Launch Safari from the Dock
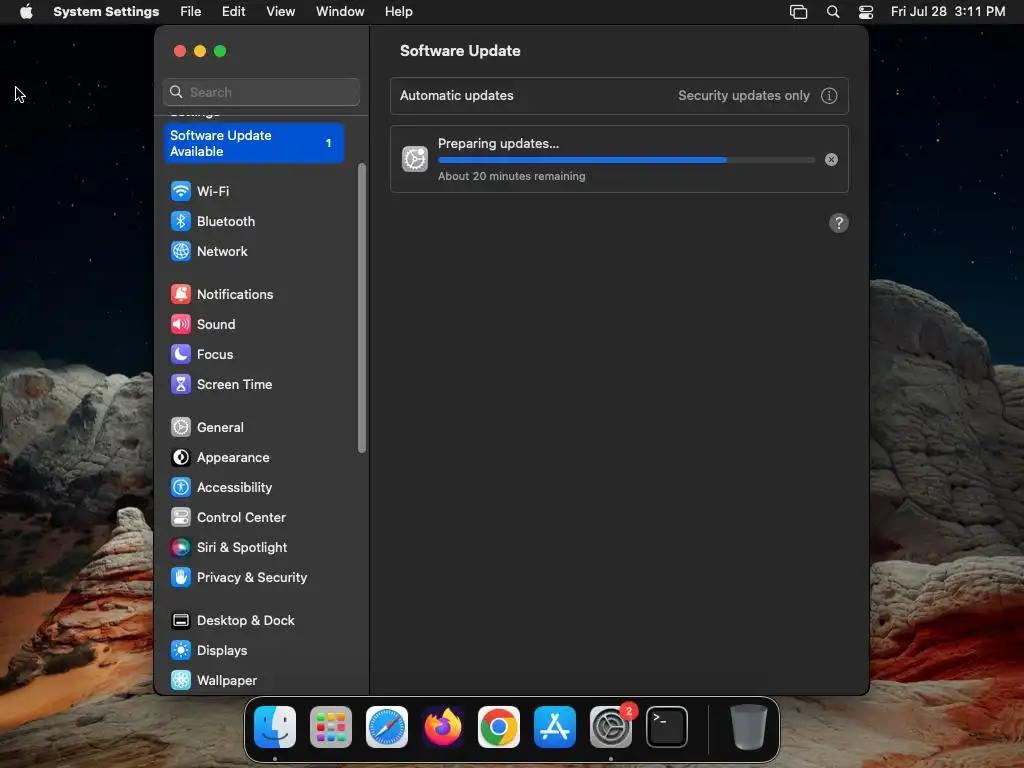 coord(387,726)
